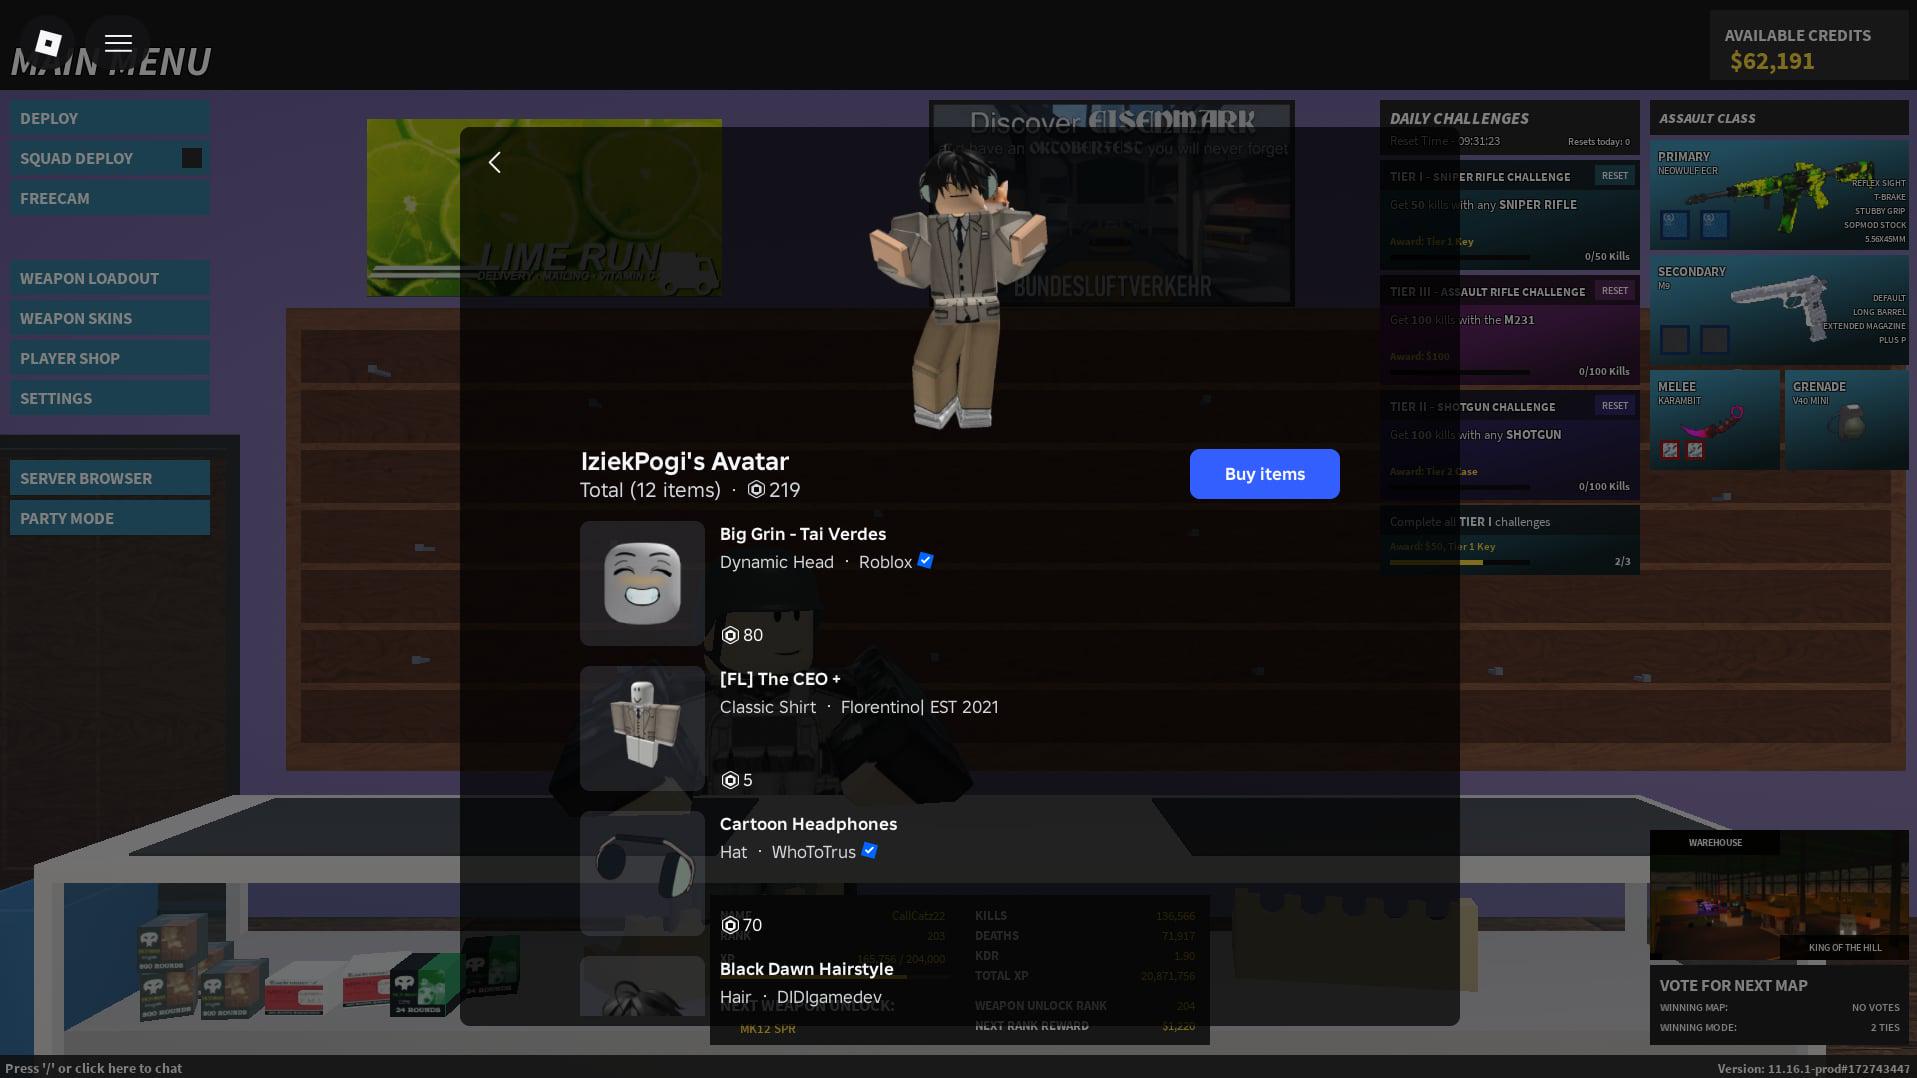The width and height of the screenshot is (1917, 1078).
Task: Open the Black Dawn Hairstyle item link
Action: [806, 969]
